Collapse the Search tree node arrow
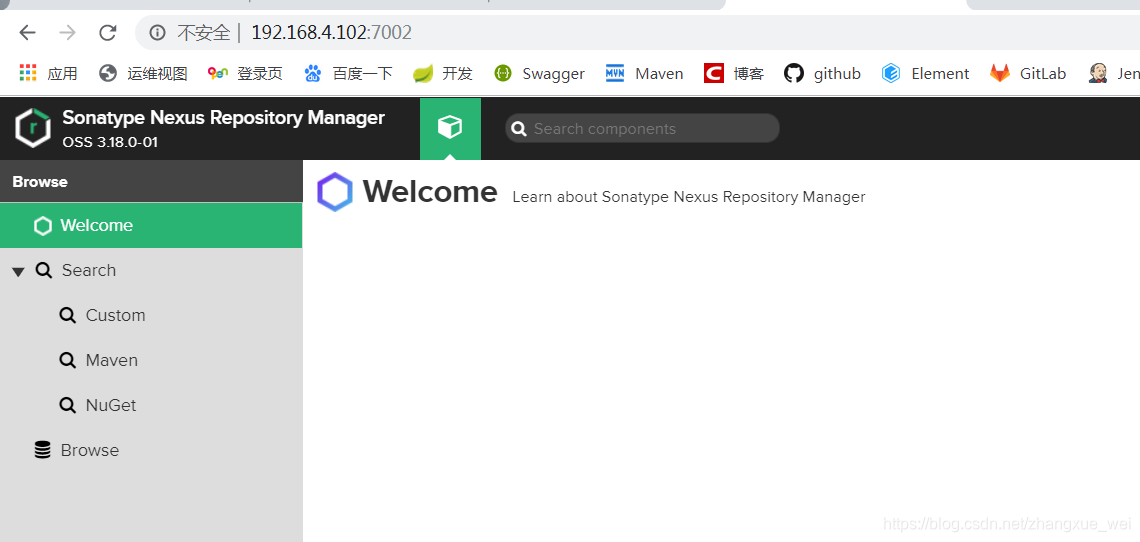Screen dimensions: 1140x542 click(x=18, y=271)
